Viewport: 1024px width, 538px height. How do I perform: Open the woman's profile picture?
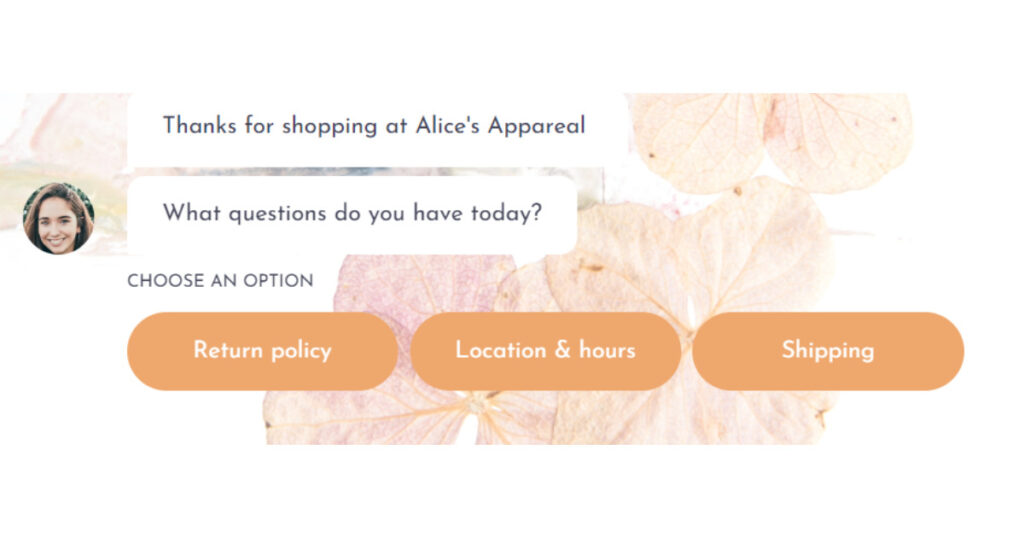[x=58, y=218]
